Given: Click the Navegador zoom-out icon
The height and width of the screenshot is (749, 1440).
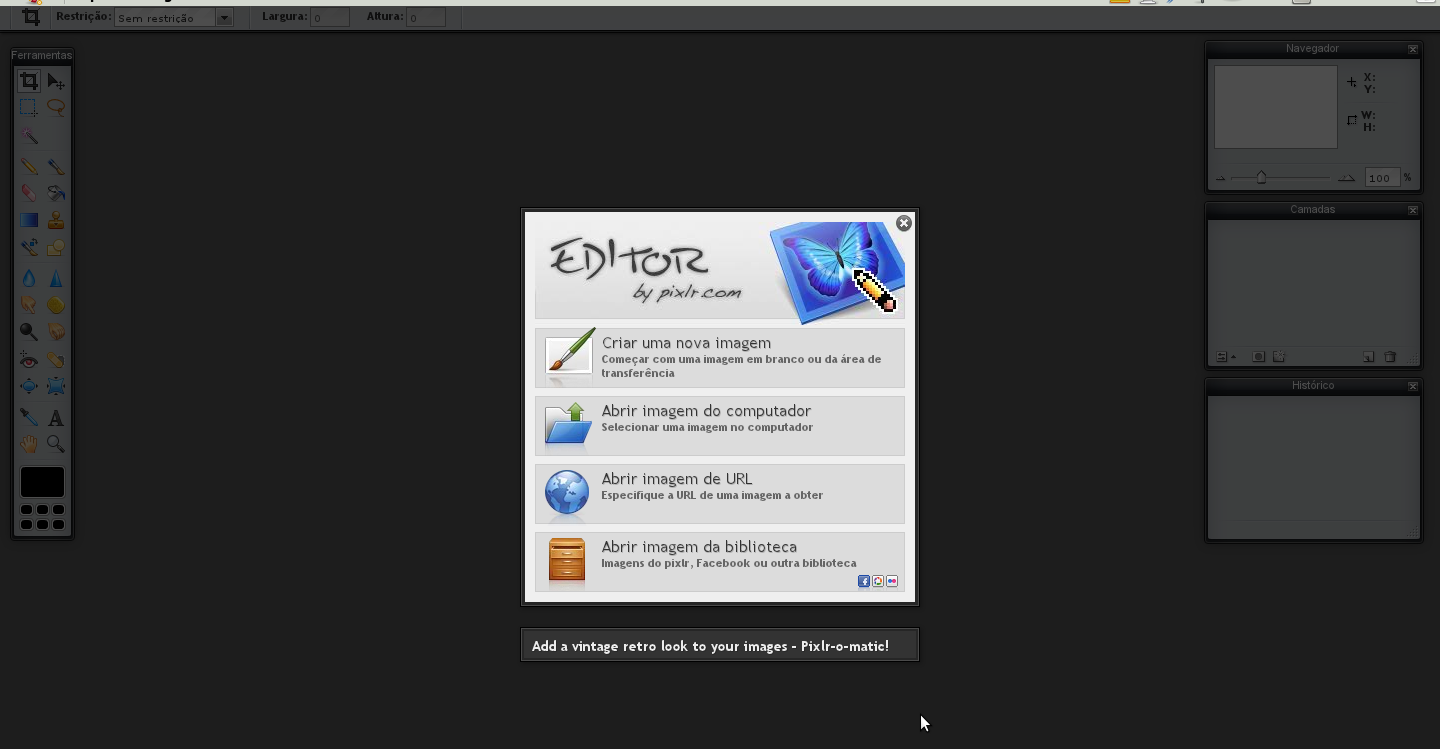Looking at the screenshot, I should 1220,179.
